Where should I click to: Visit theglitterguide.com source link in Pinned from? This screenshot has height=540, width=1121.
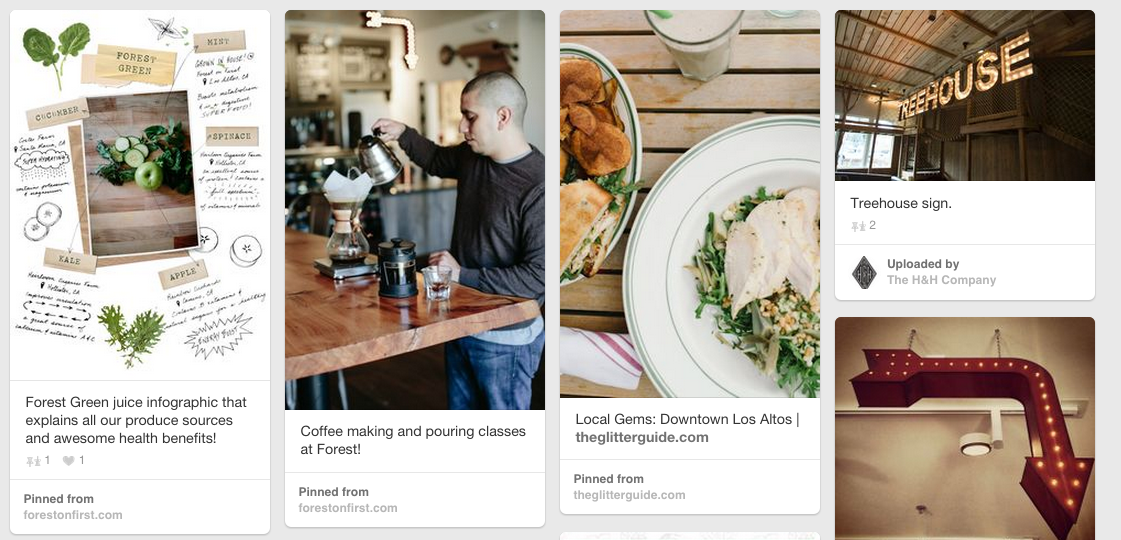coord(629,495)
